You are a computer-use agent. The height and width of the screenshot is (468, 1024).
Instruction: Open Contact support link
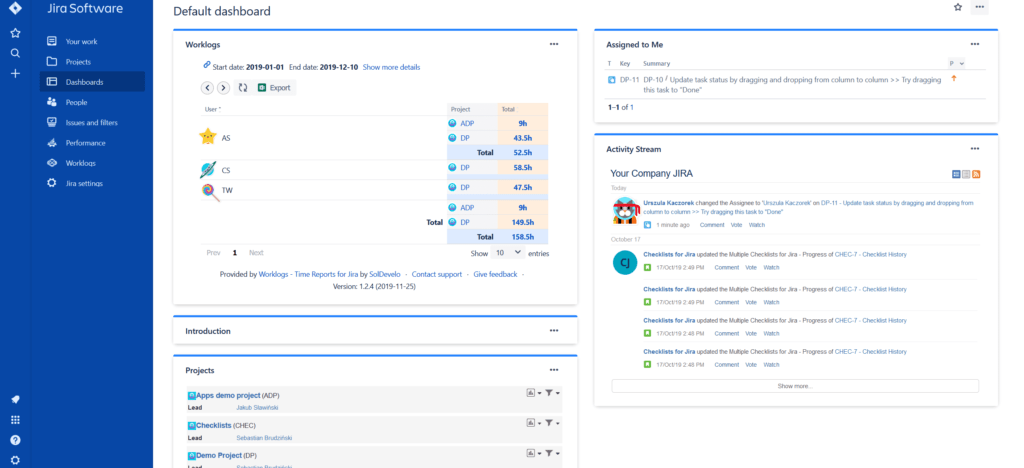pos(436,274)
